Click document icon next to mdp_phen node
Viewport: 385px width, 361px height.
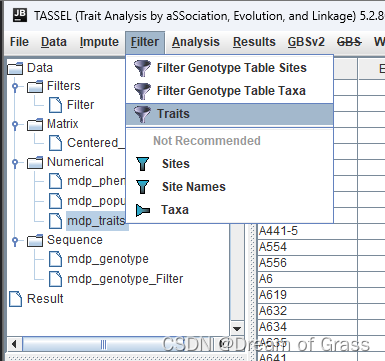[x=55, y=181]
